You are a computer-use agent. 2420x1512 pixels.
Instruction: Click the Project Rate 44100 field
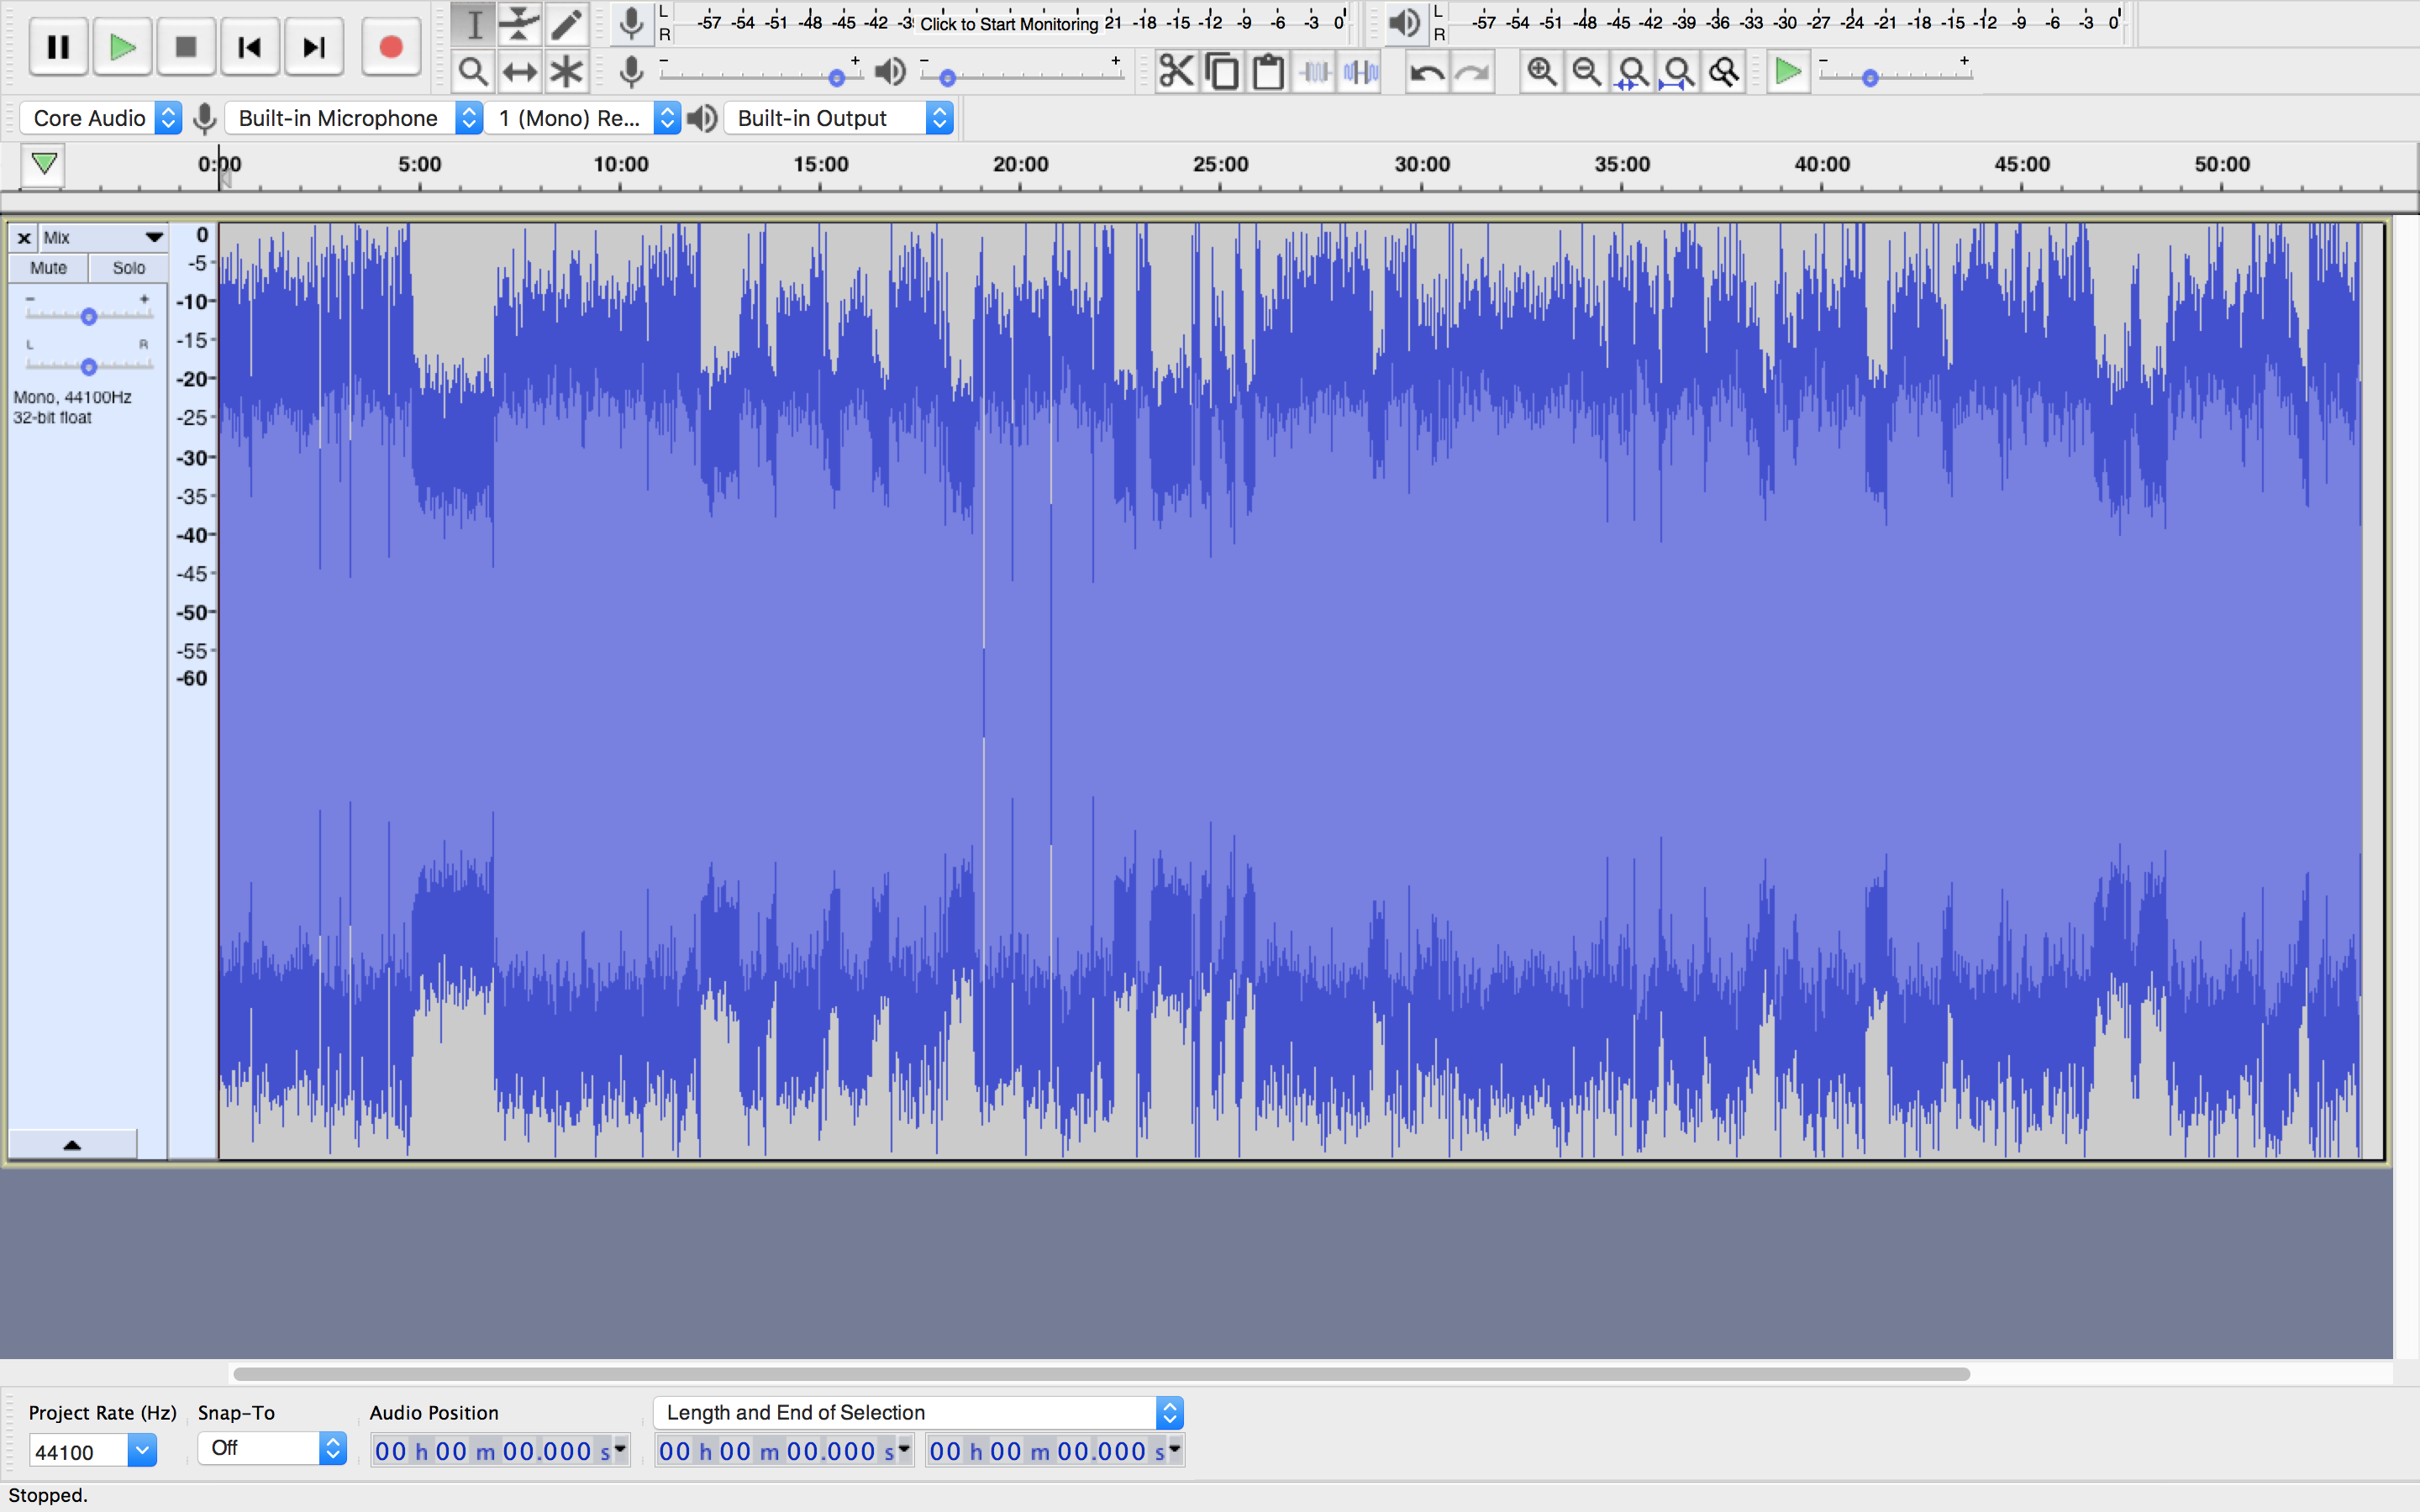coord(78,1452)
